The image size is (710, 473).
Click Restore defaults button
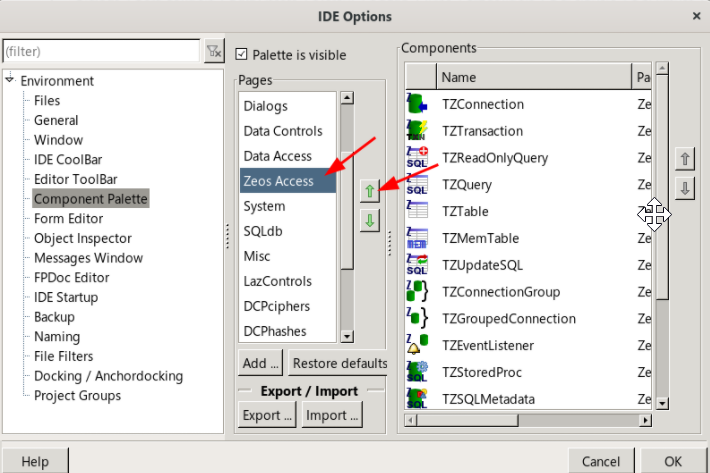pos(338,363)
